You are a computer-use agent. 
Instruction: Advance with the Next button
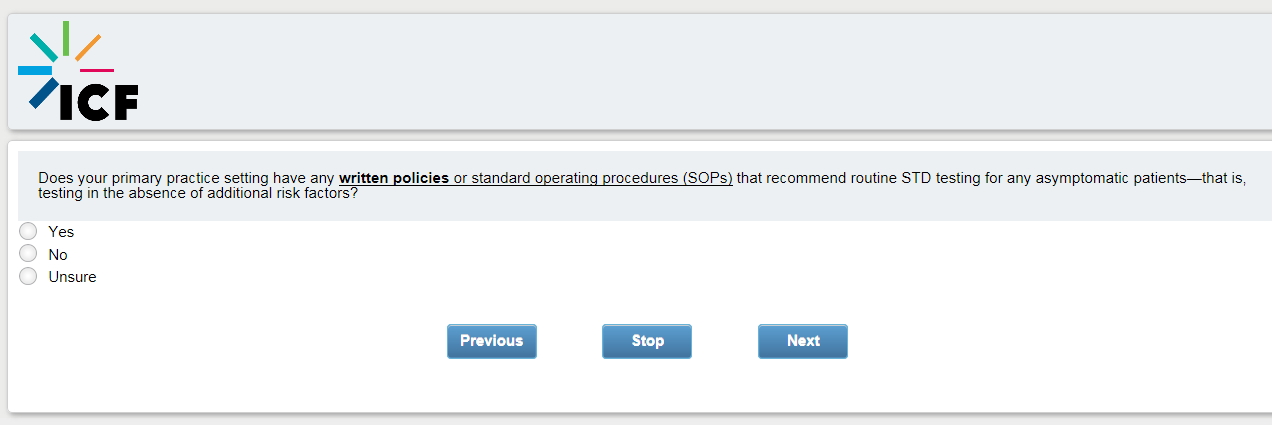click(x=802, y=341)
